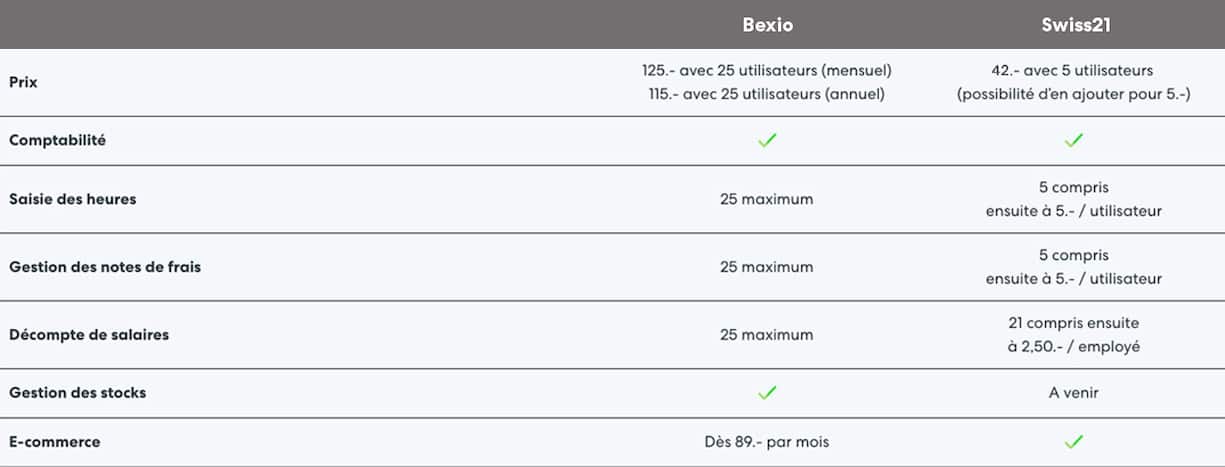Click Bexio's annual price of 115.- text

coord(766,94)
